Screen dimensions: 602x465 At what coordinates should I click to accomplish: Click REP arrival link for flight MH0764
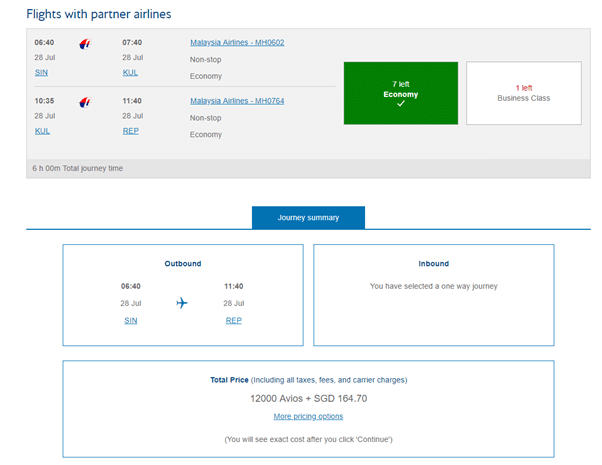coord(131,131)
